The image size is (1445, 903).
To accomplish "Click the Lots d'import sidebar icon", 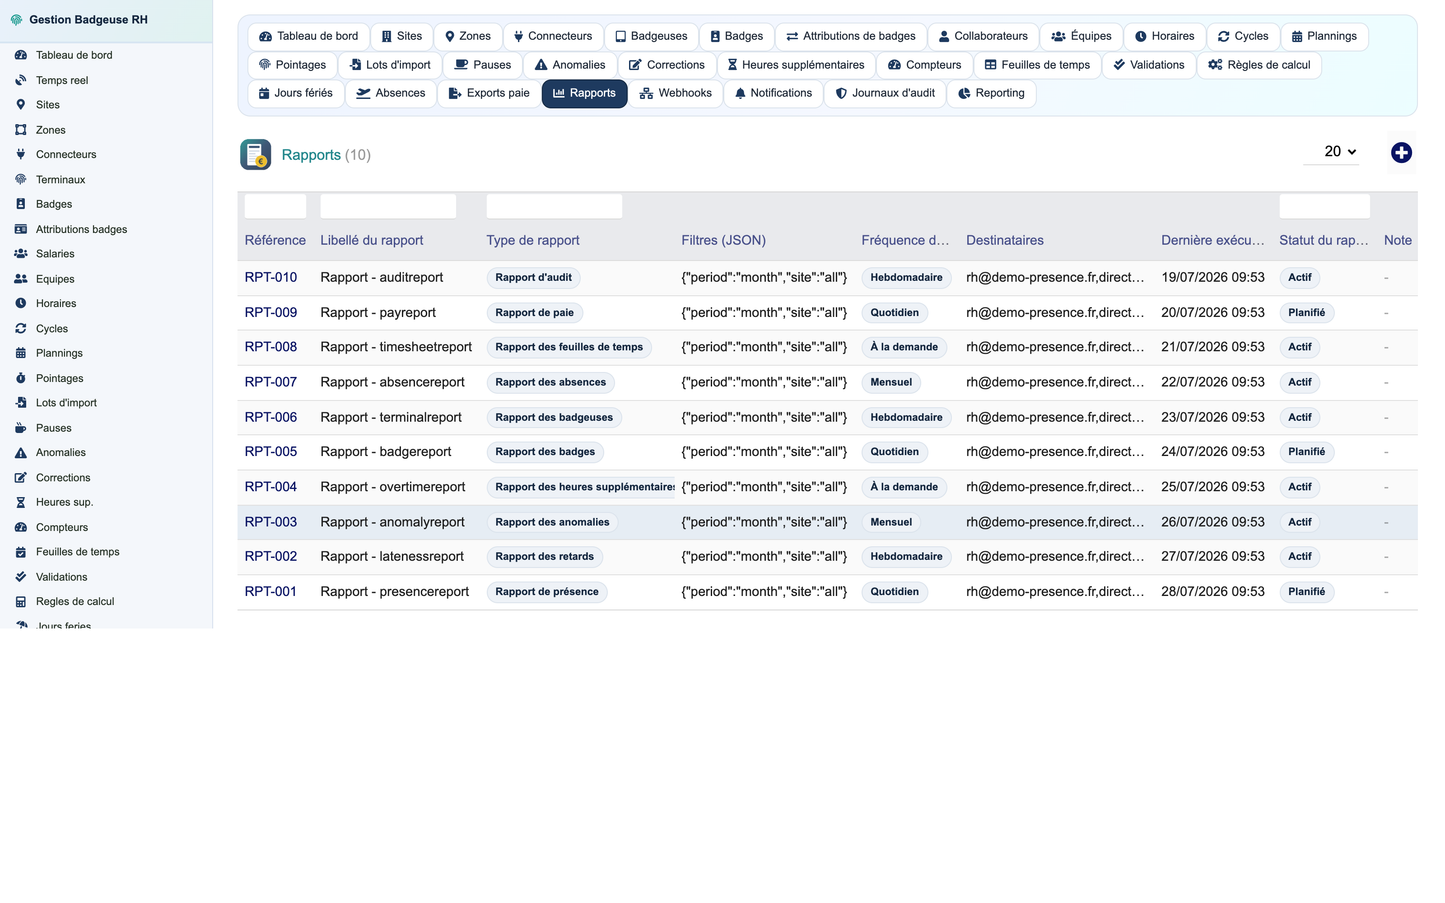I will pyautogui.click(x=20, y=403).
